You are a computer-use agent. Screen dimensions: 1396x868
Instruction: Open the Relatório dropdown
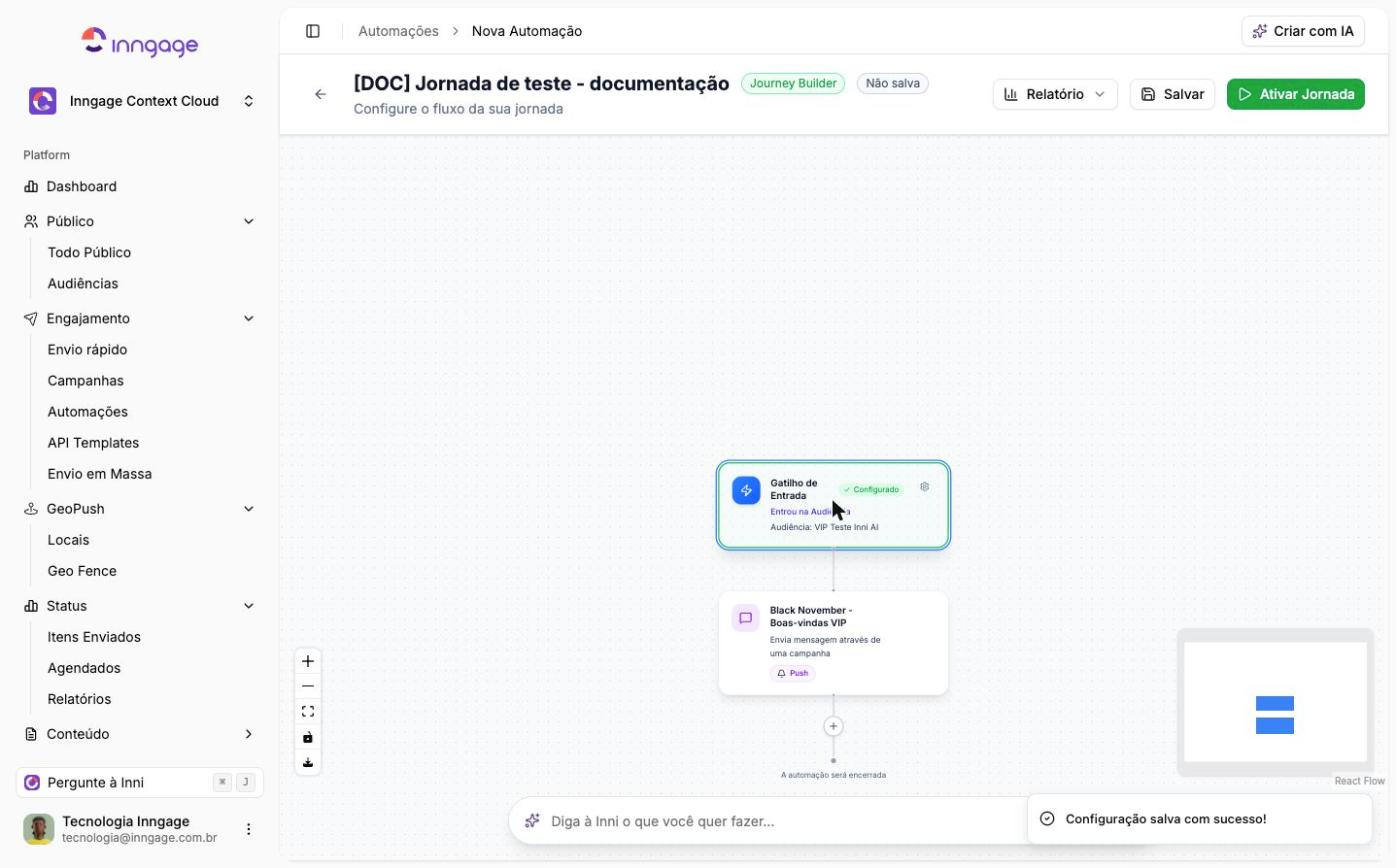(1055, 94)
